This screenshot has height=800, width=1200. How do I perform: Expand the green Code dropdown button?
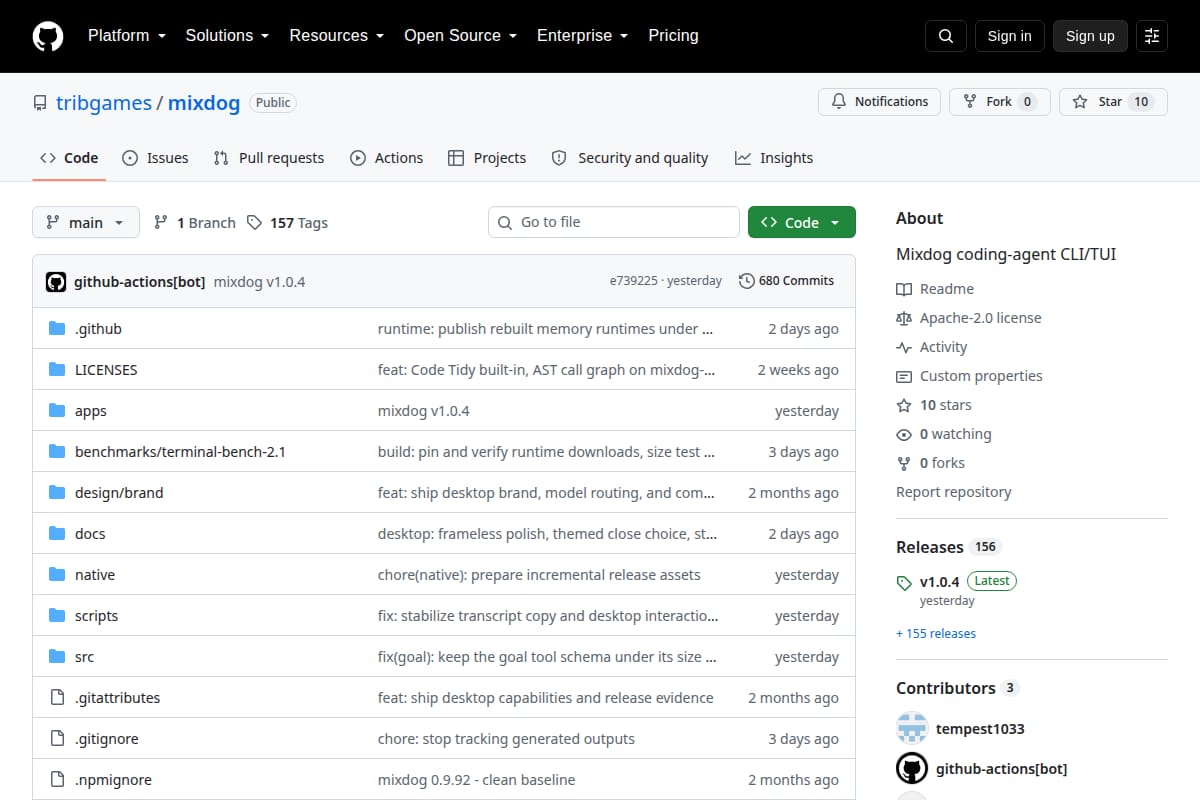coord(802,222)
